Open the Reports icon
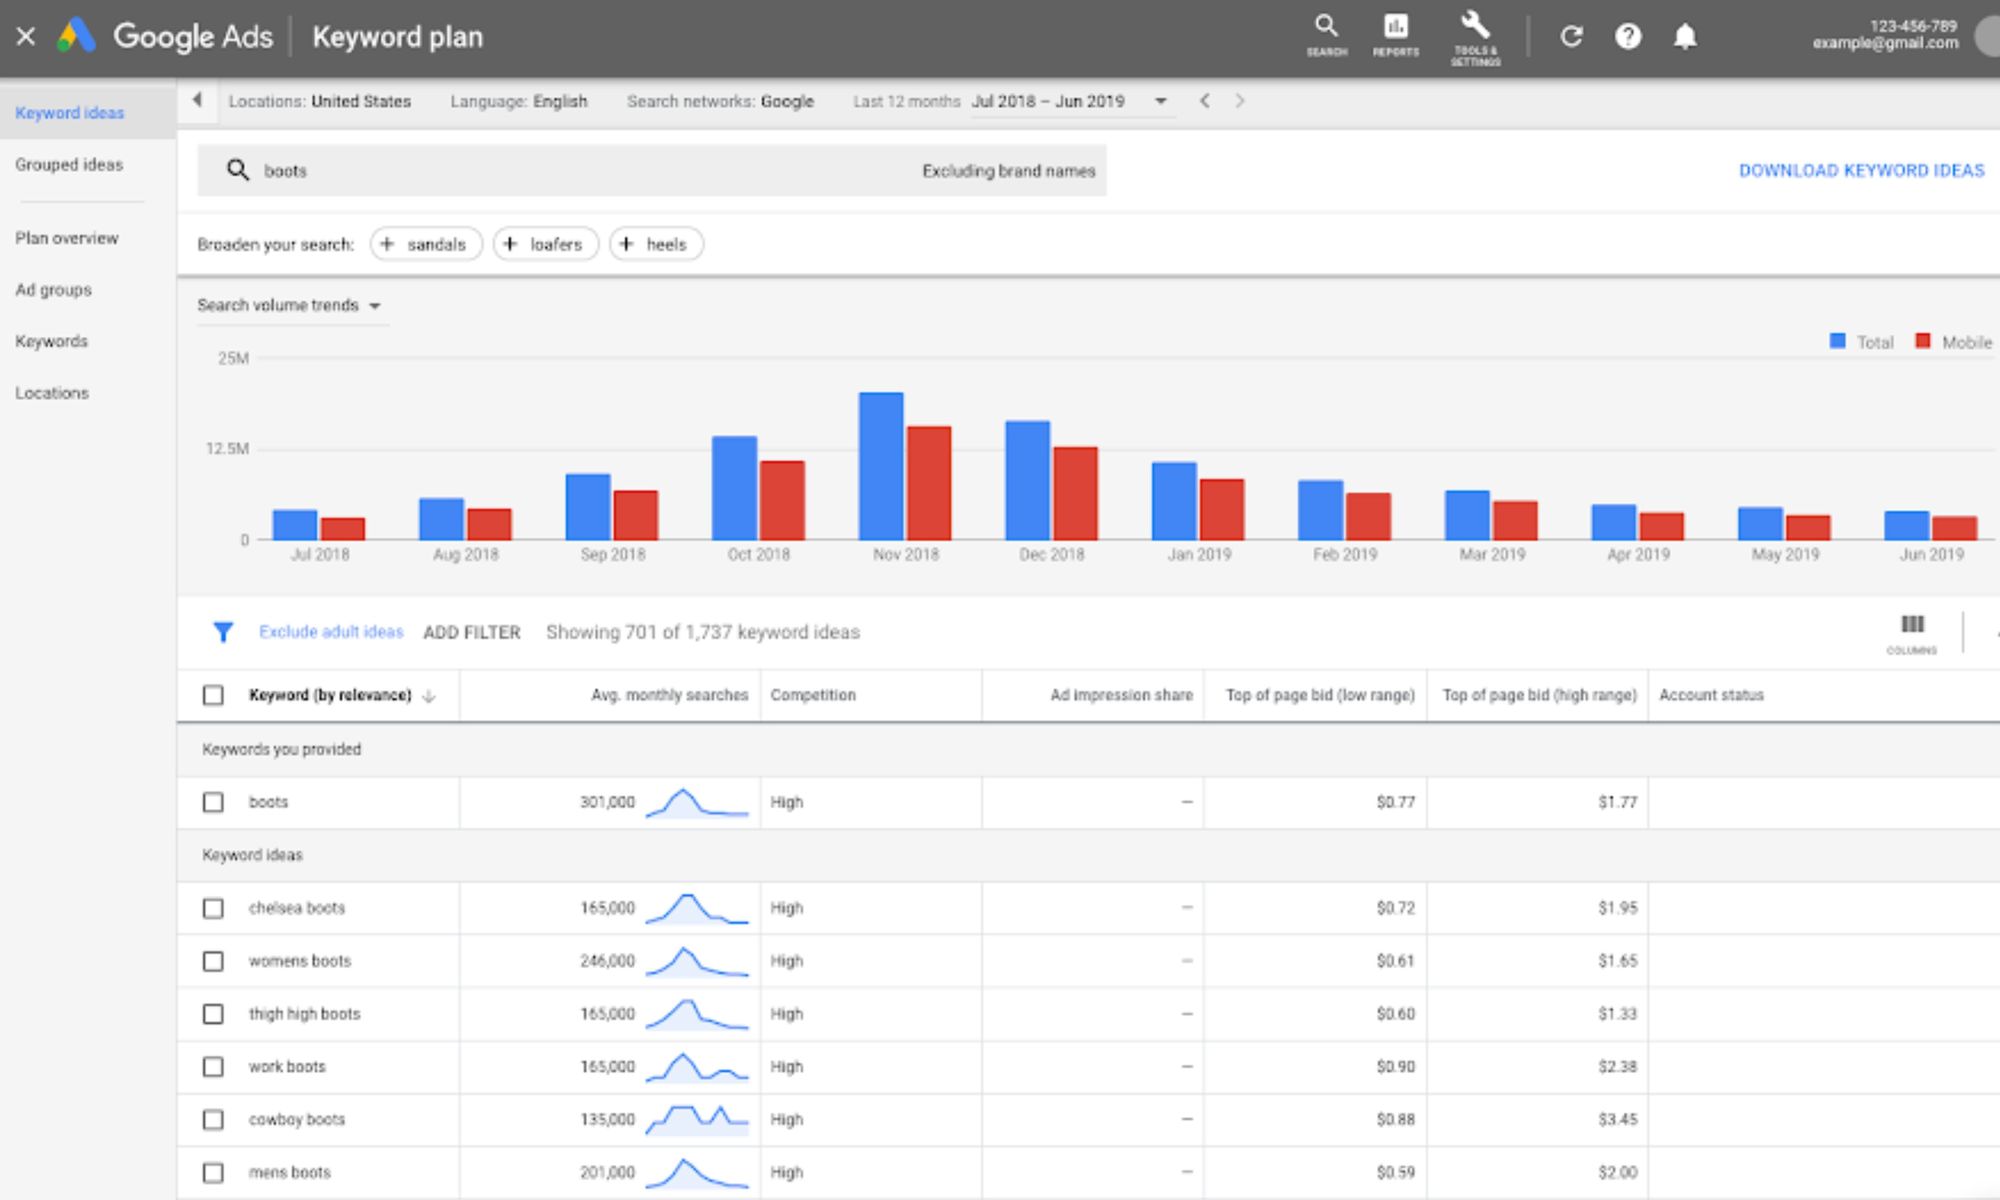Viewport: 2000px width, 1200px height. tap(1396, 30)
